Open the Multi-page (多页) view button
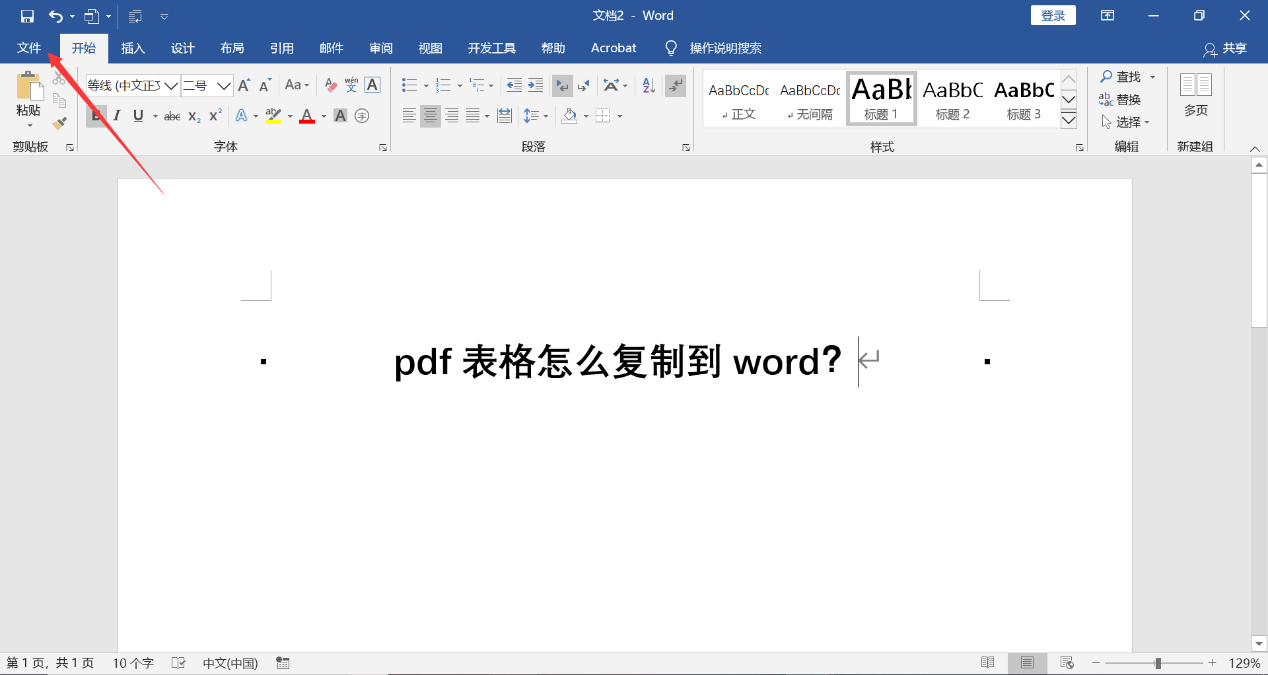 pyautogui.click(x=1196, y=95)
